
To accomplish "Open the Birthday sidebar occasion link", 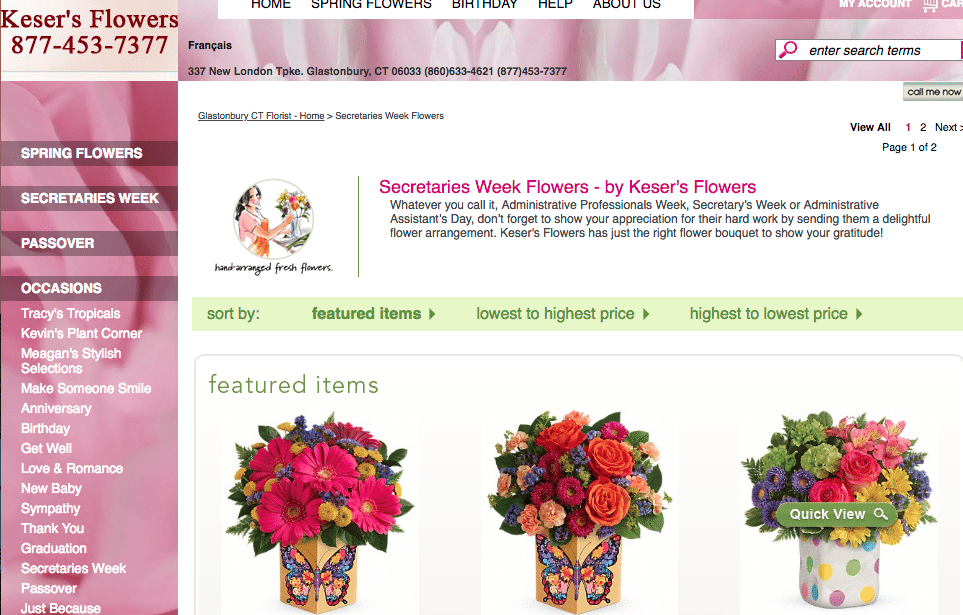I will [45, 428].
